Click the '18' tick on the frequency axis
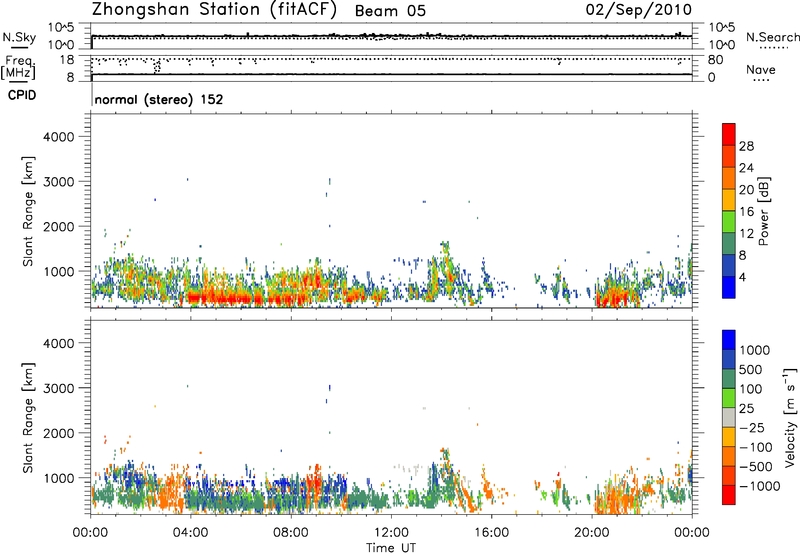800x554 pixels. point(67,60)
